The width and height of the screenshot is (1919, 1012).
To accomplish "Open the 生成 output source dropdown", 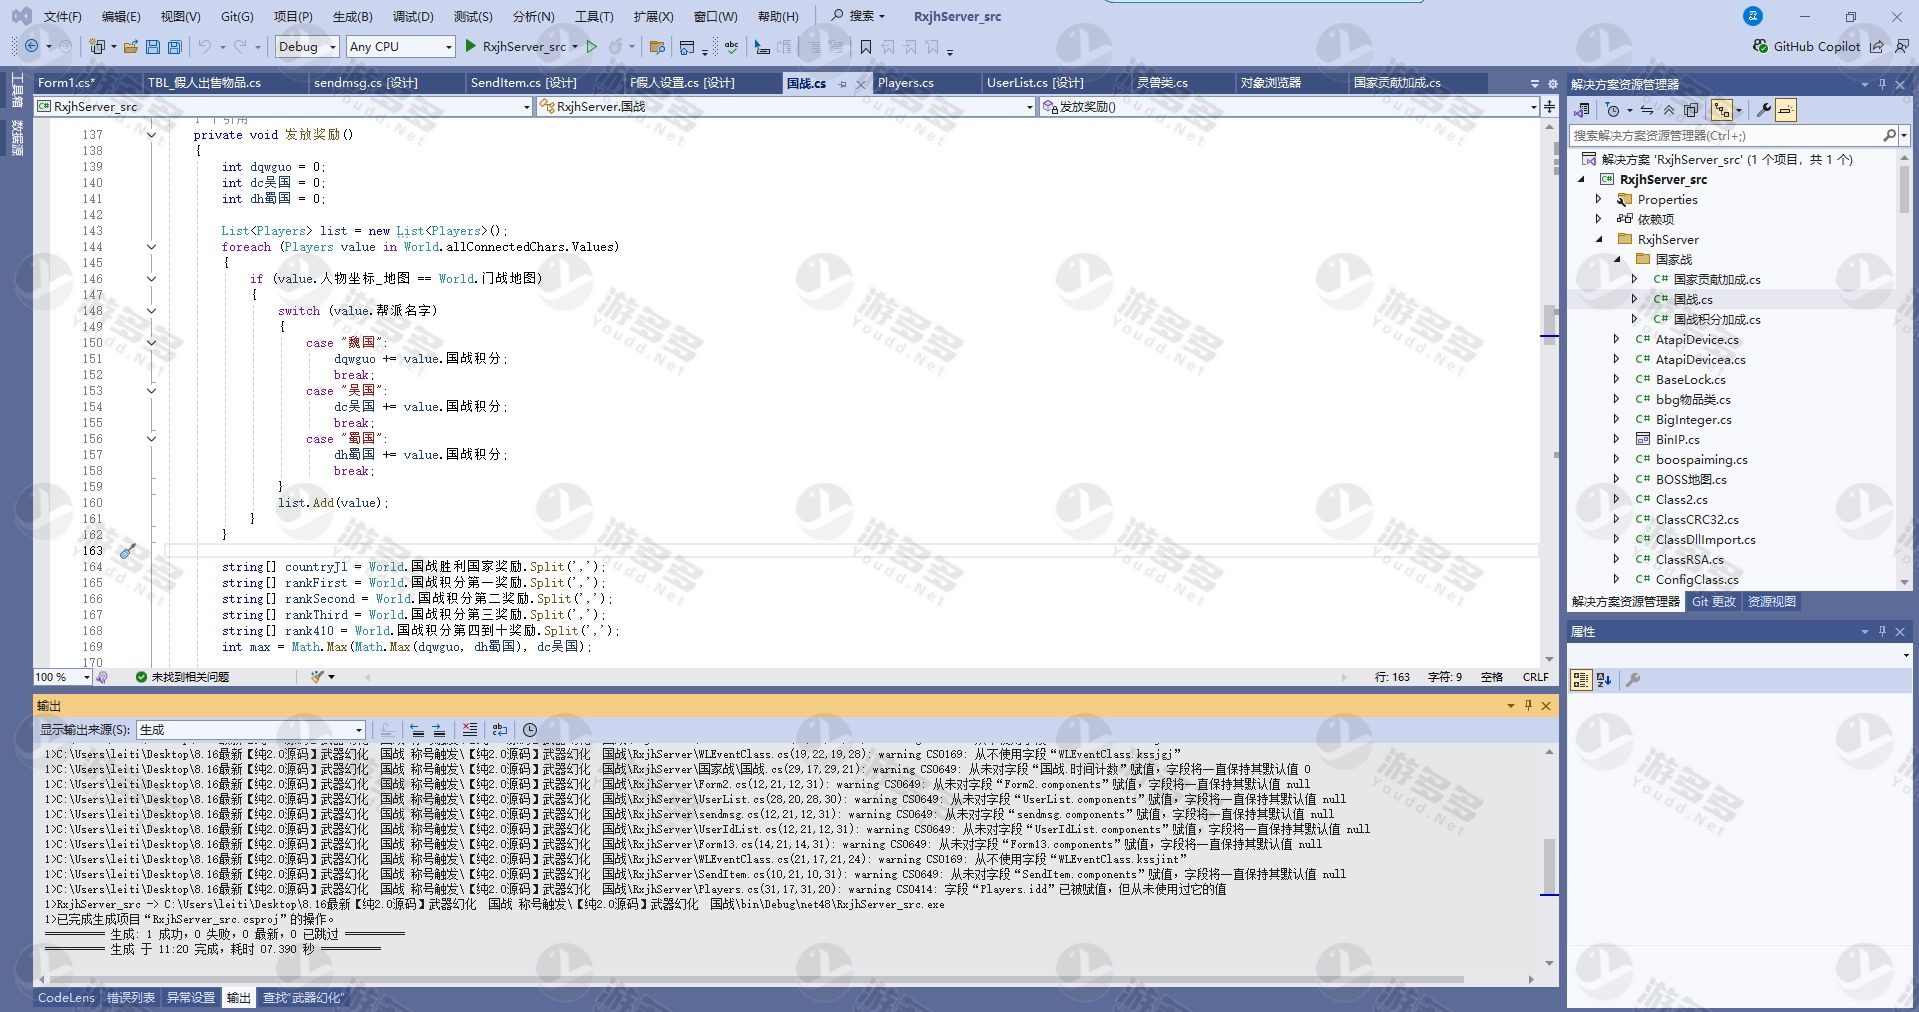I will coord(251,730).
